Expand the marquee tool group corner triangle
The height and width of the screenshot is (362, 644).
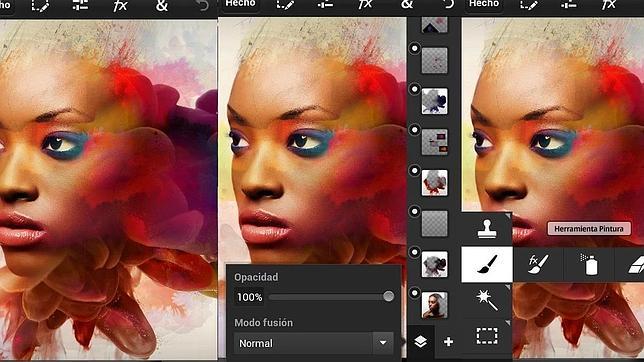tap(508, 323)
